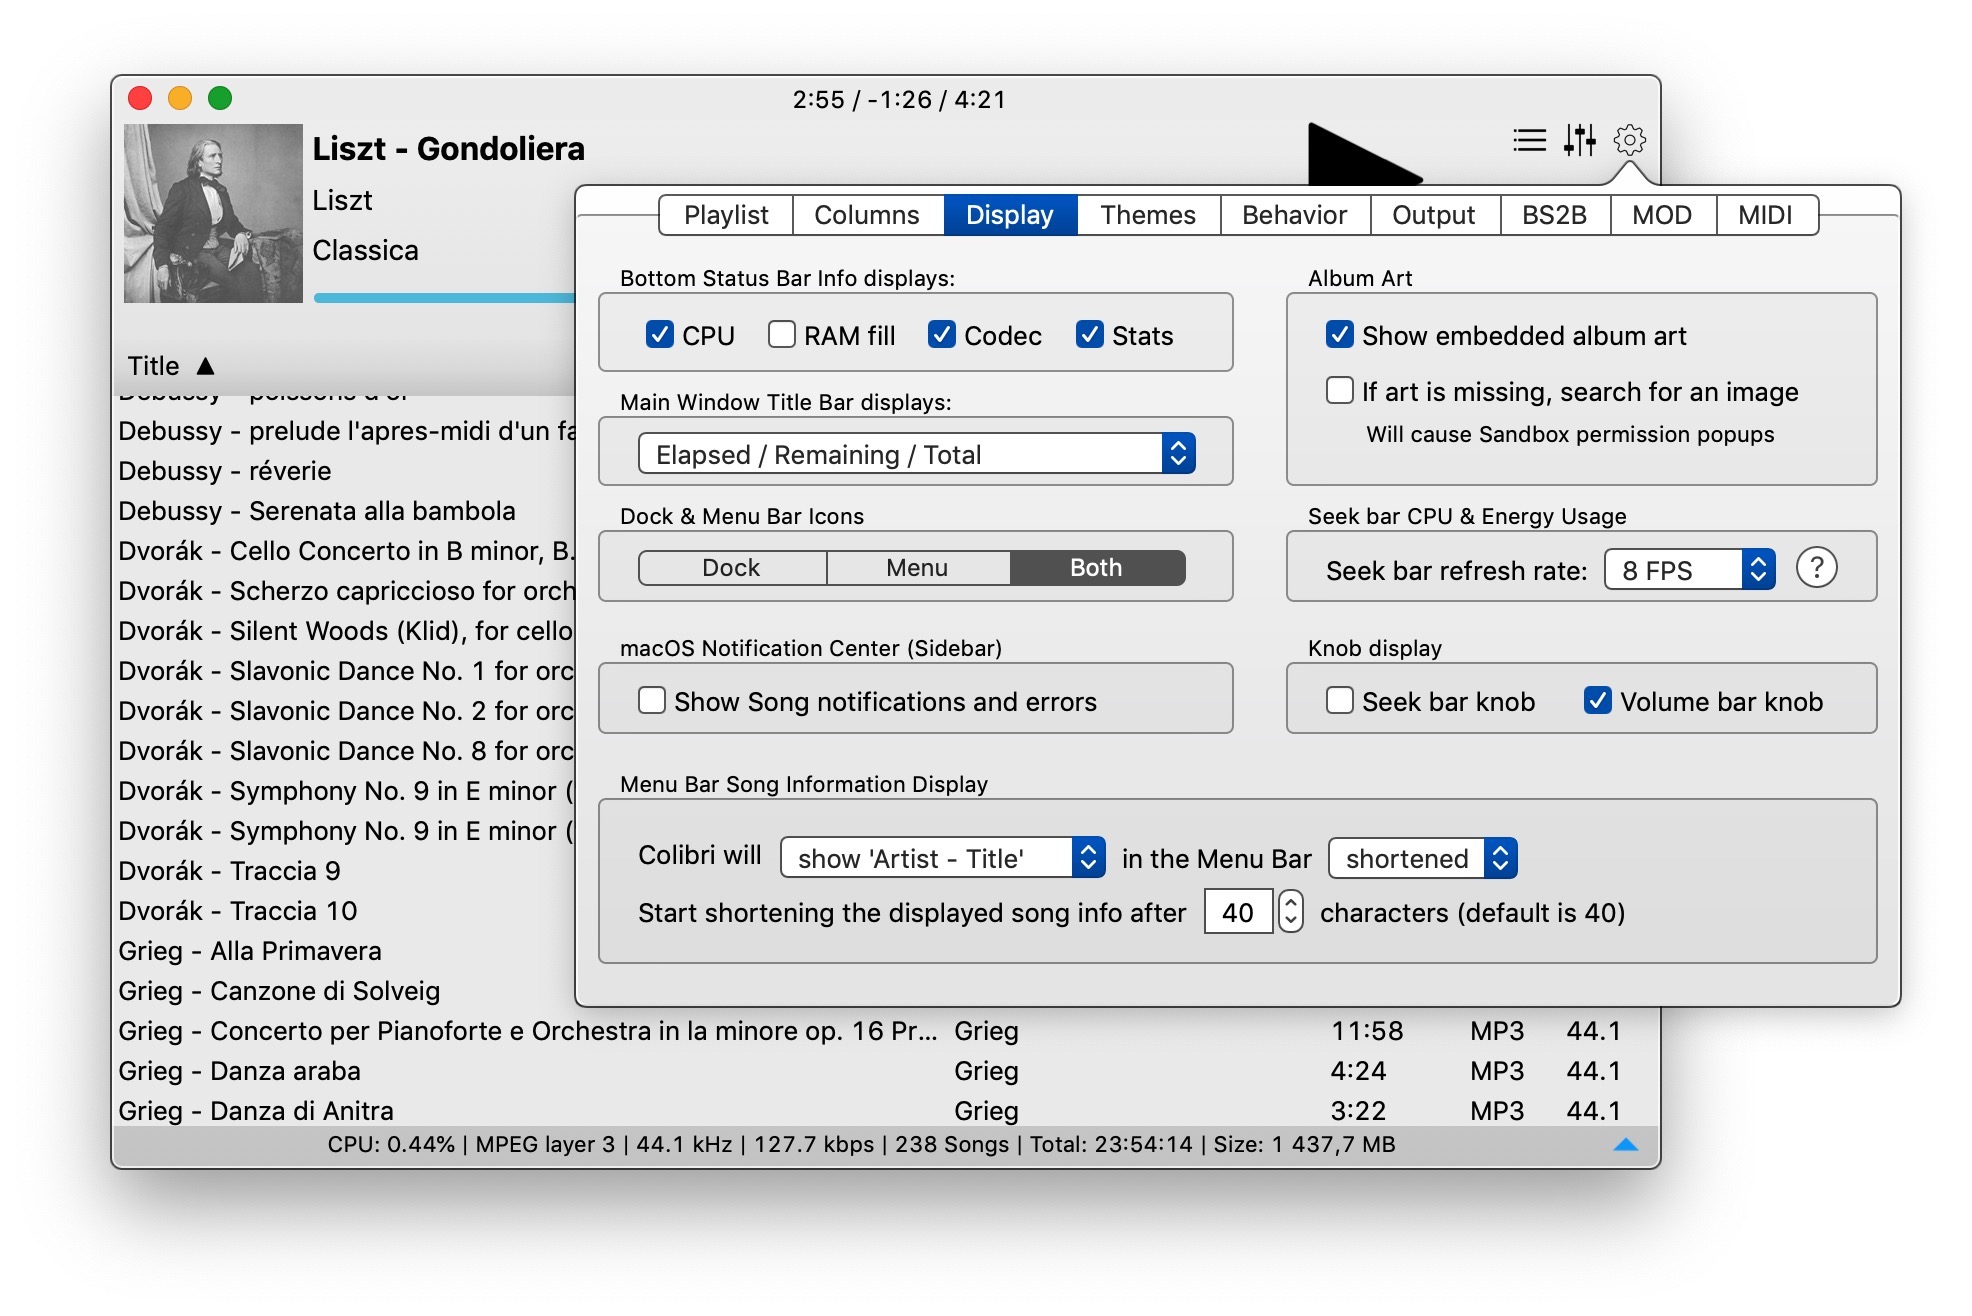1972x1316 pixels.
Task: Open the Elapsed / Remaining / Total dropdown
Action: [916, 455]
